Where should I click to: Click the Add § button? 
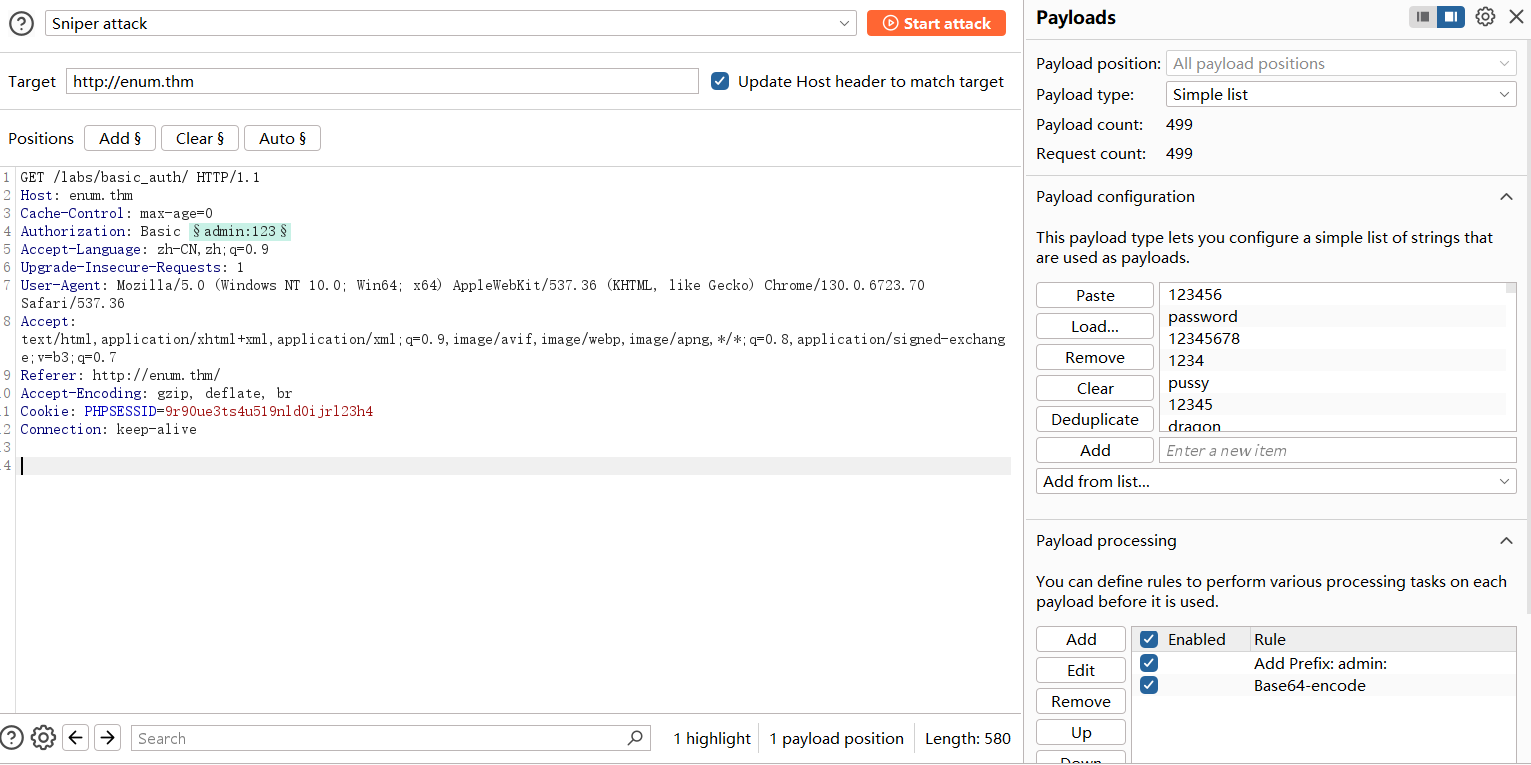click(120, 138)
